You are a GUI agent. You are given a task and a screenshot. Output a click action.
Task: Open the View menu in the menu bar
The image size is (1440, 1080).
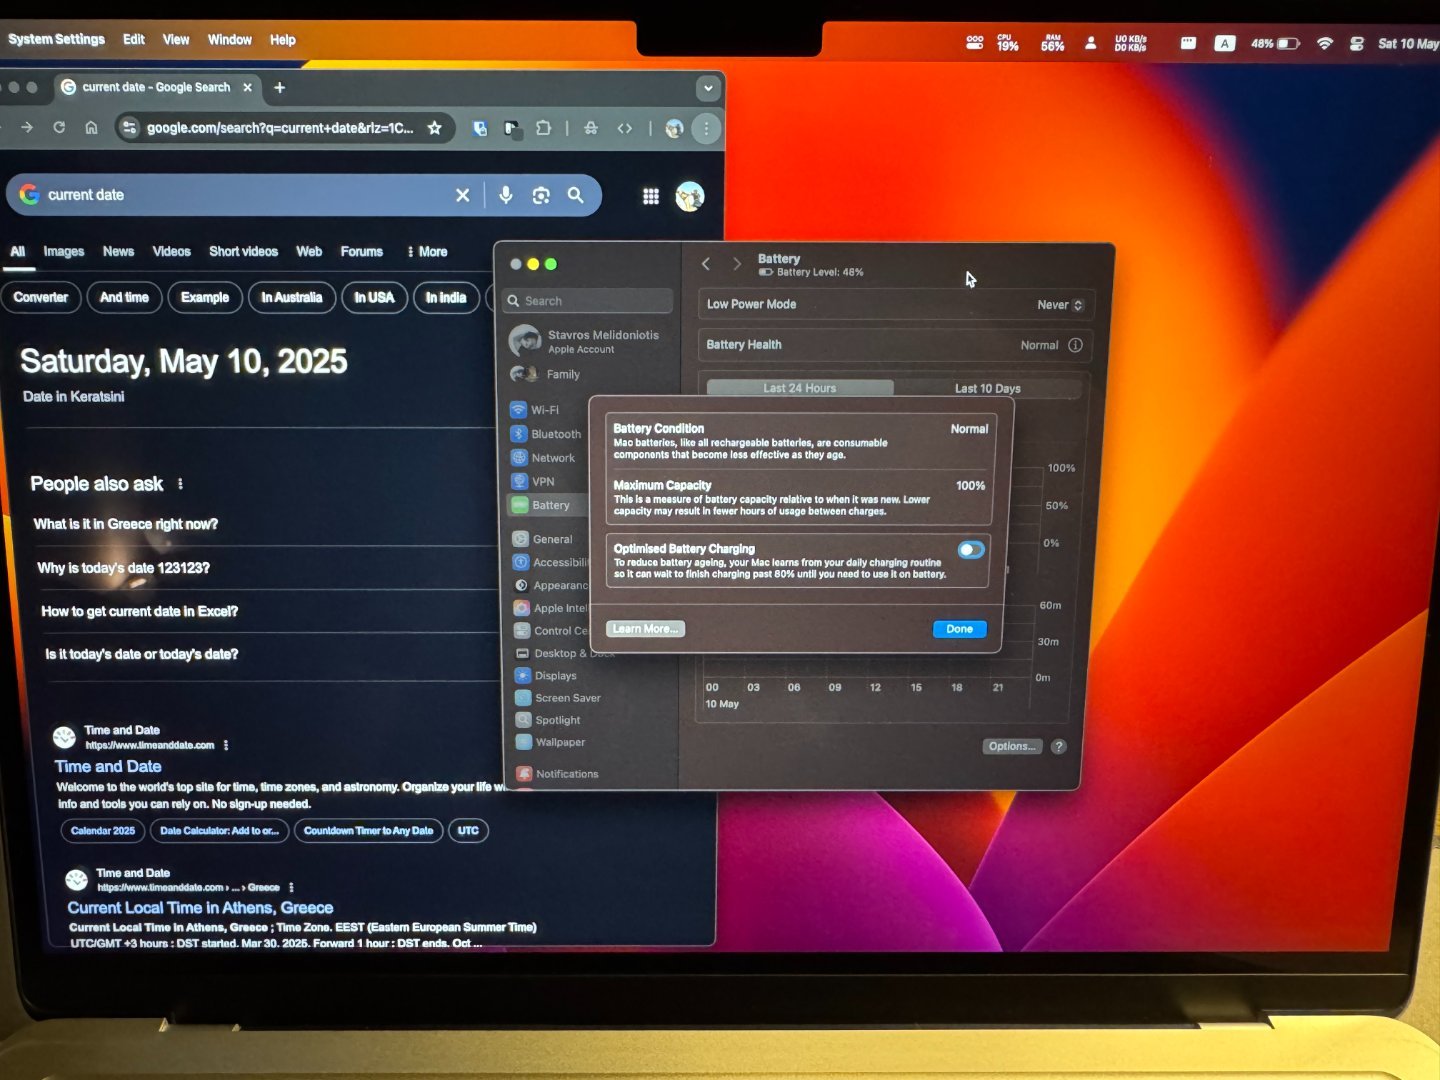176,39
